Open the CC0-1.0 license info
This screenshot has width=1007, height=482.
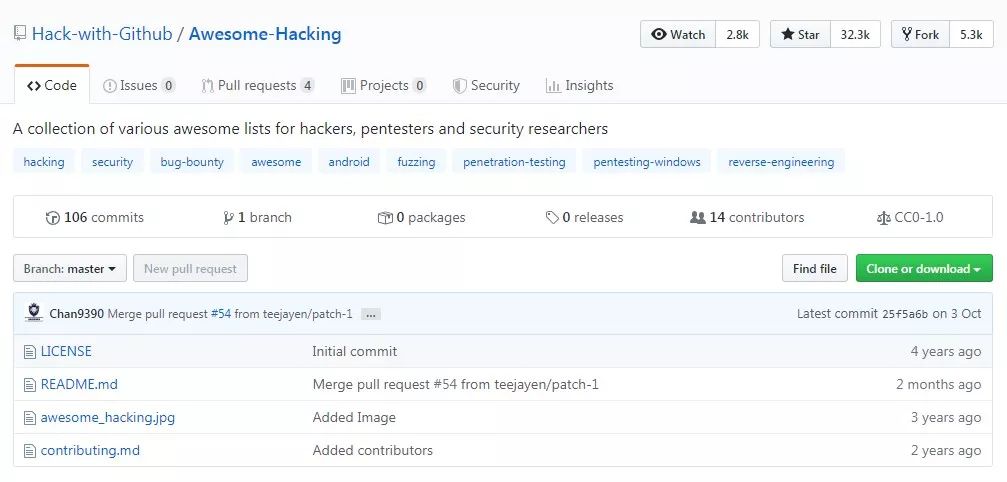tap(910, 218)
